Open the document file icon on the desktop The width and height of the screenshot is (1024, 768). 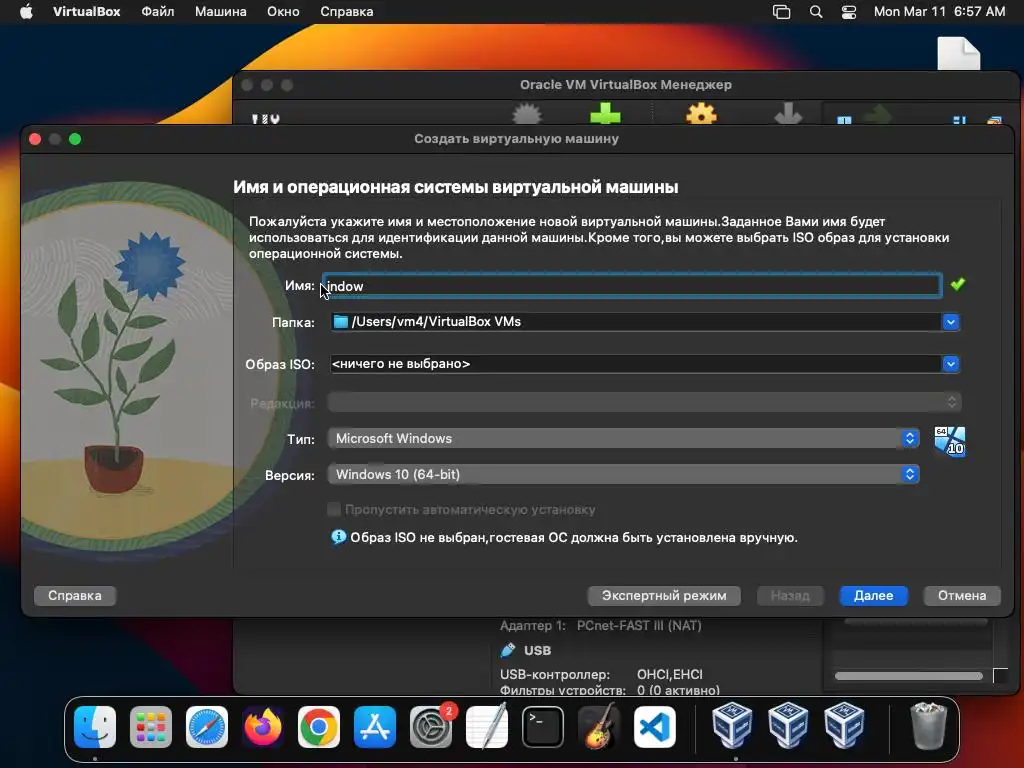(959, 54)
